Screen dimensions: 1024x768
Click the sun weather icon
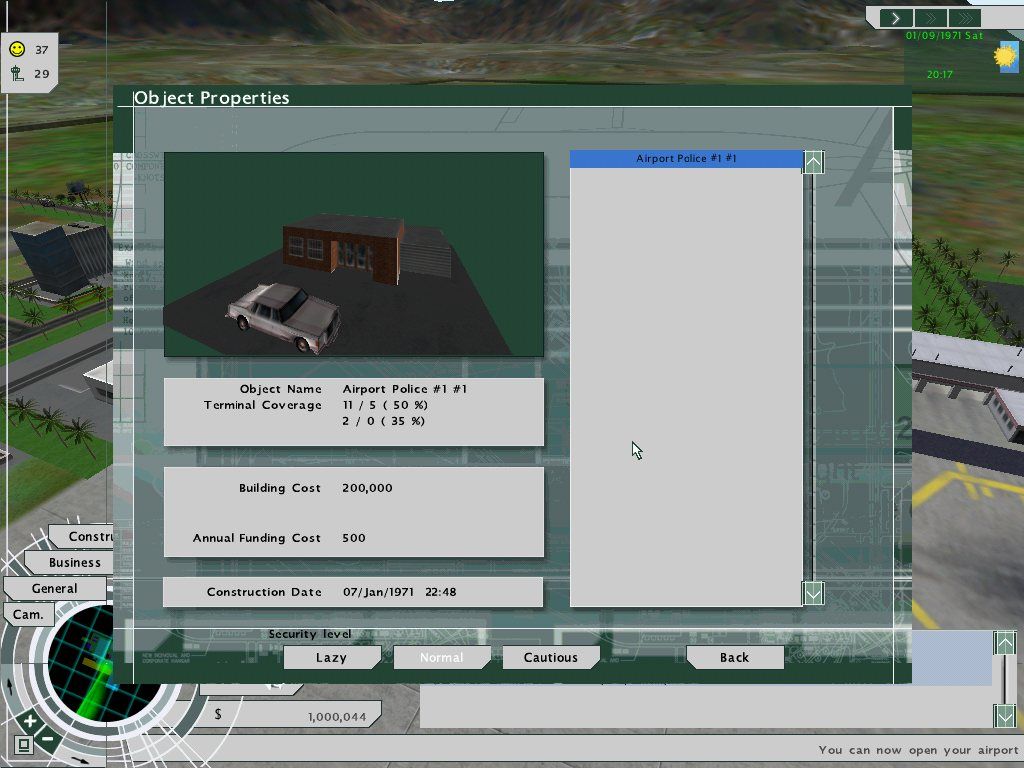pos(1004,57)
